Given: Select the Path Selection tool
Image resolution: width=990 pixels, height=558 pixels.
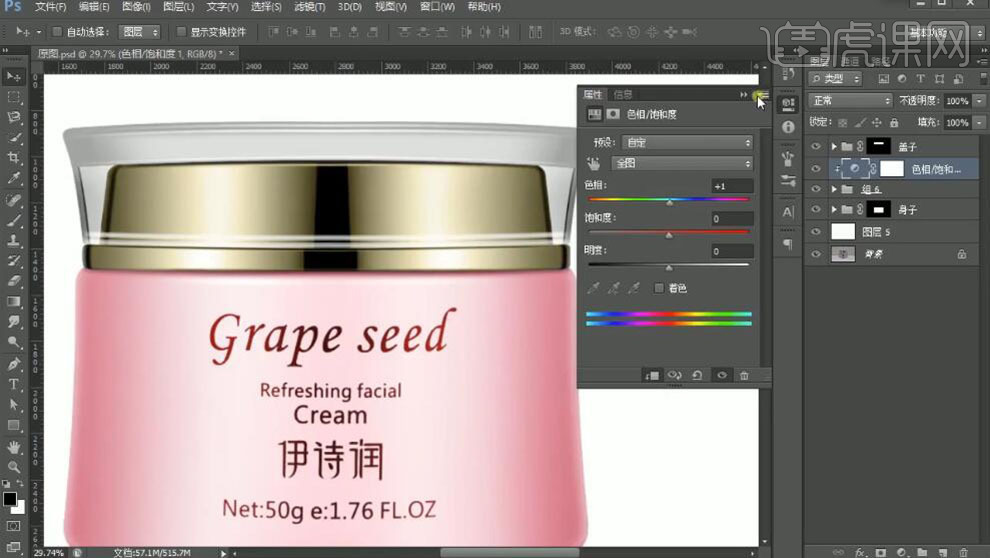Looking at the screenshot, I should 13,405.
